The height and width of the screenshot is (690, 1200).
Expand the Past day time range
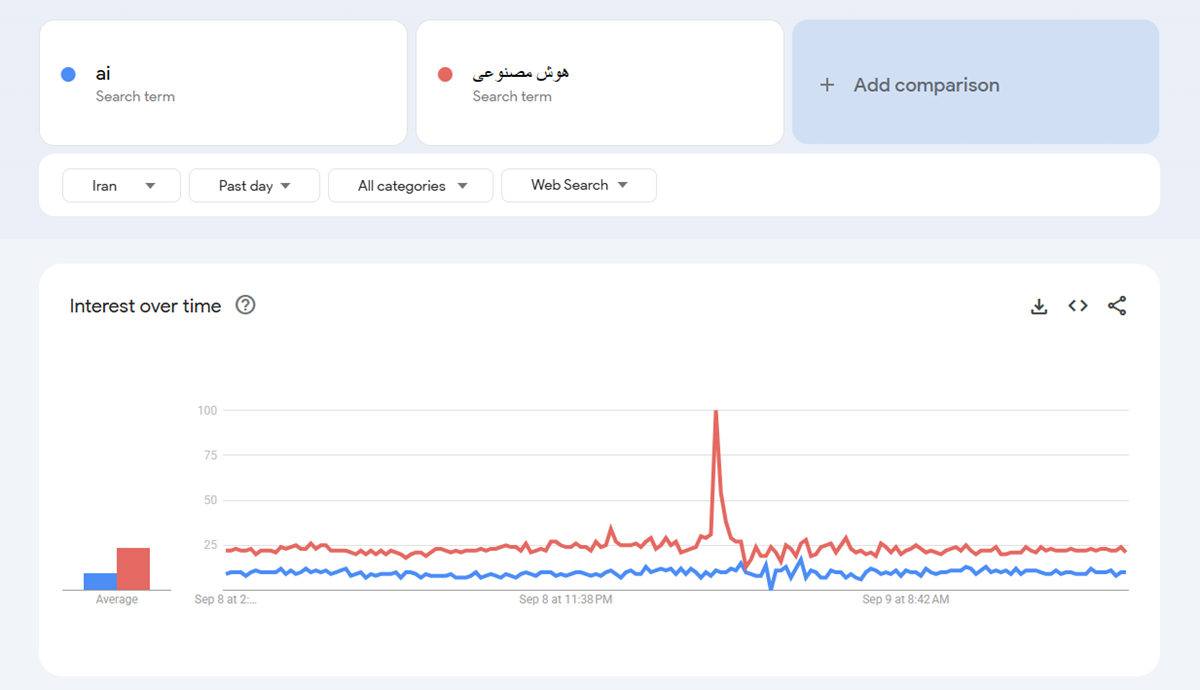click(x=254, y=186)
